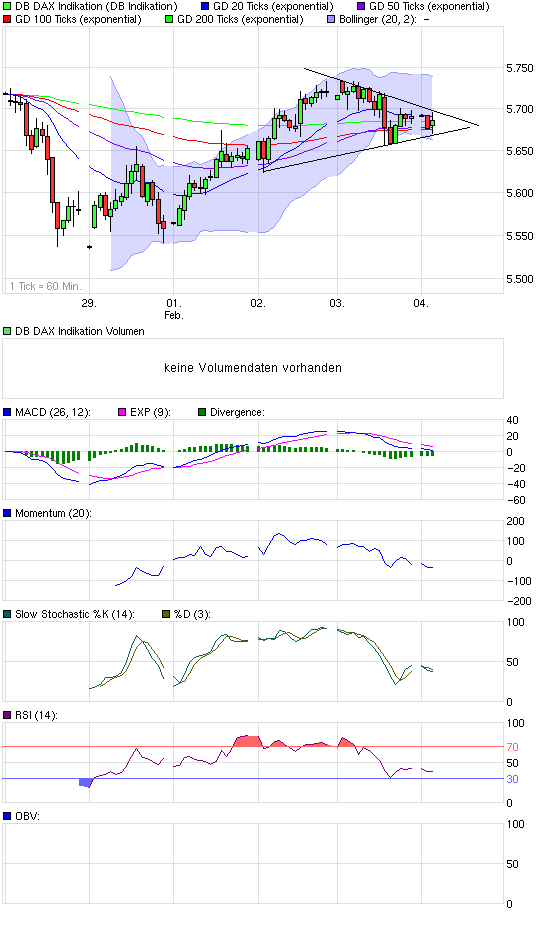Click the '02.' date axis label
The height and width of the screenshot is (925, 545).
point(258,303)
